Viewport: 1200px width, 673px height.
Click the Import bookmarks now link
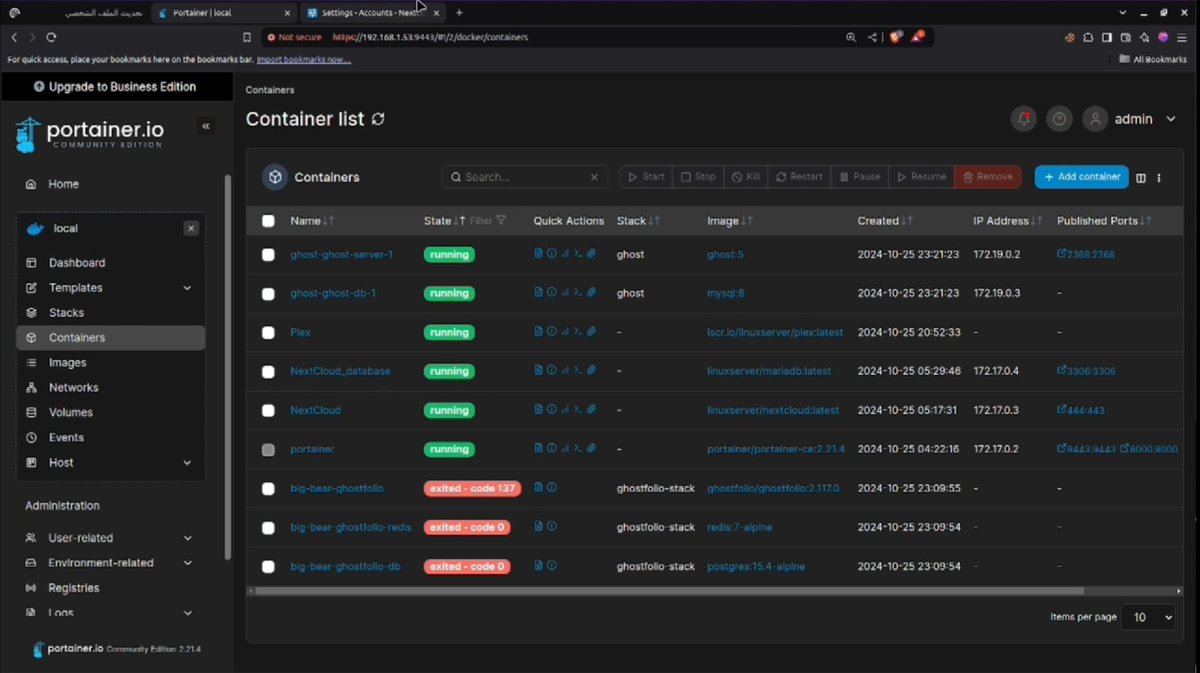pyautogui.click(x=304, y=60)
